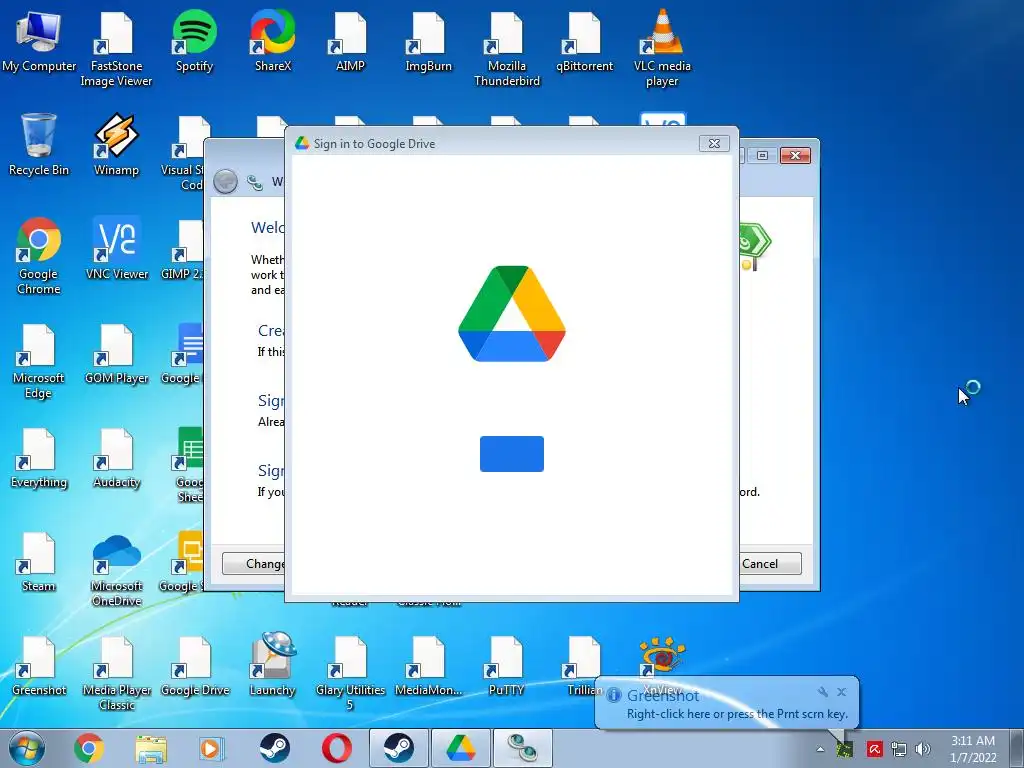Viewport: 1024px width, 768px height.
Task: Launch GOM Player desktop shortcut
Action: coord(116,353)
